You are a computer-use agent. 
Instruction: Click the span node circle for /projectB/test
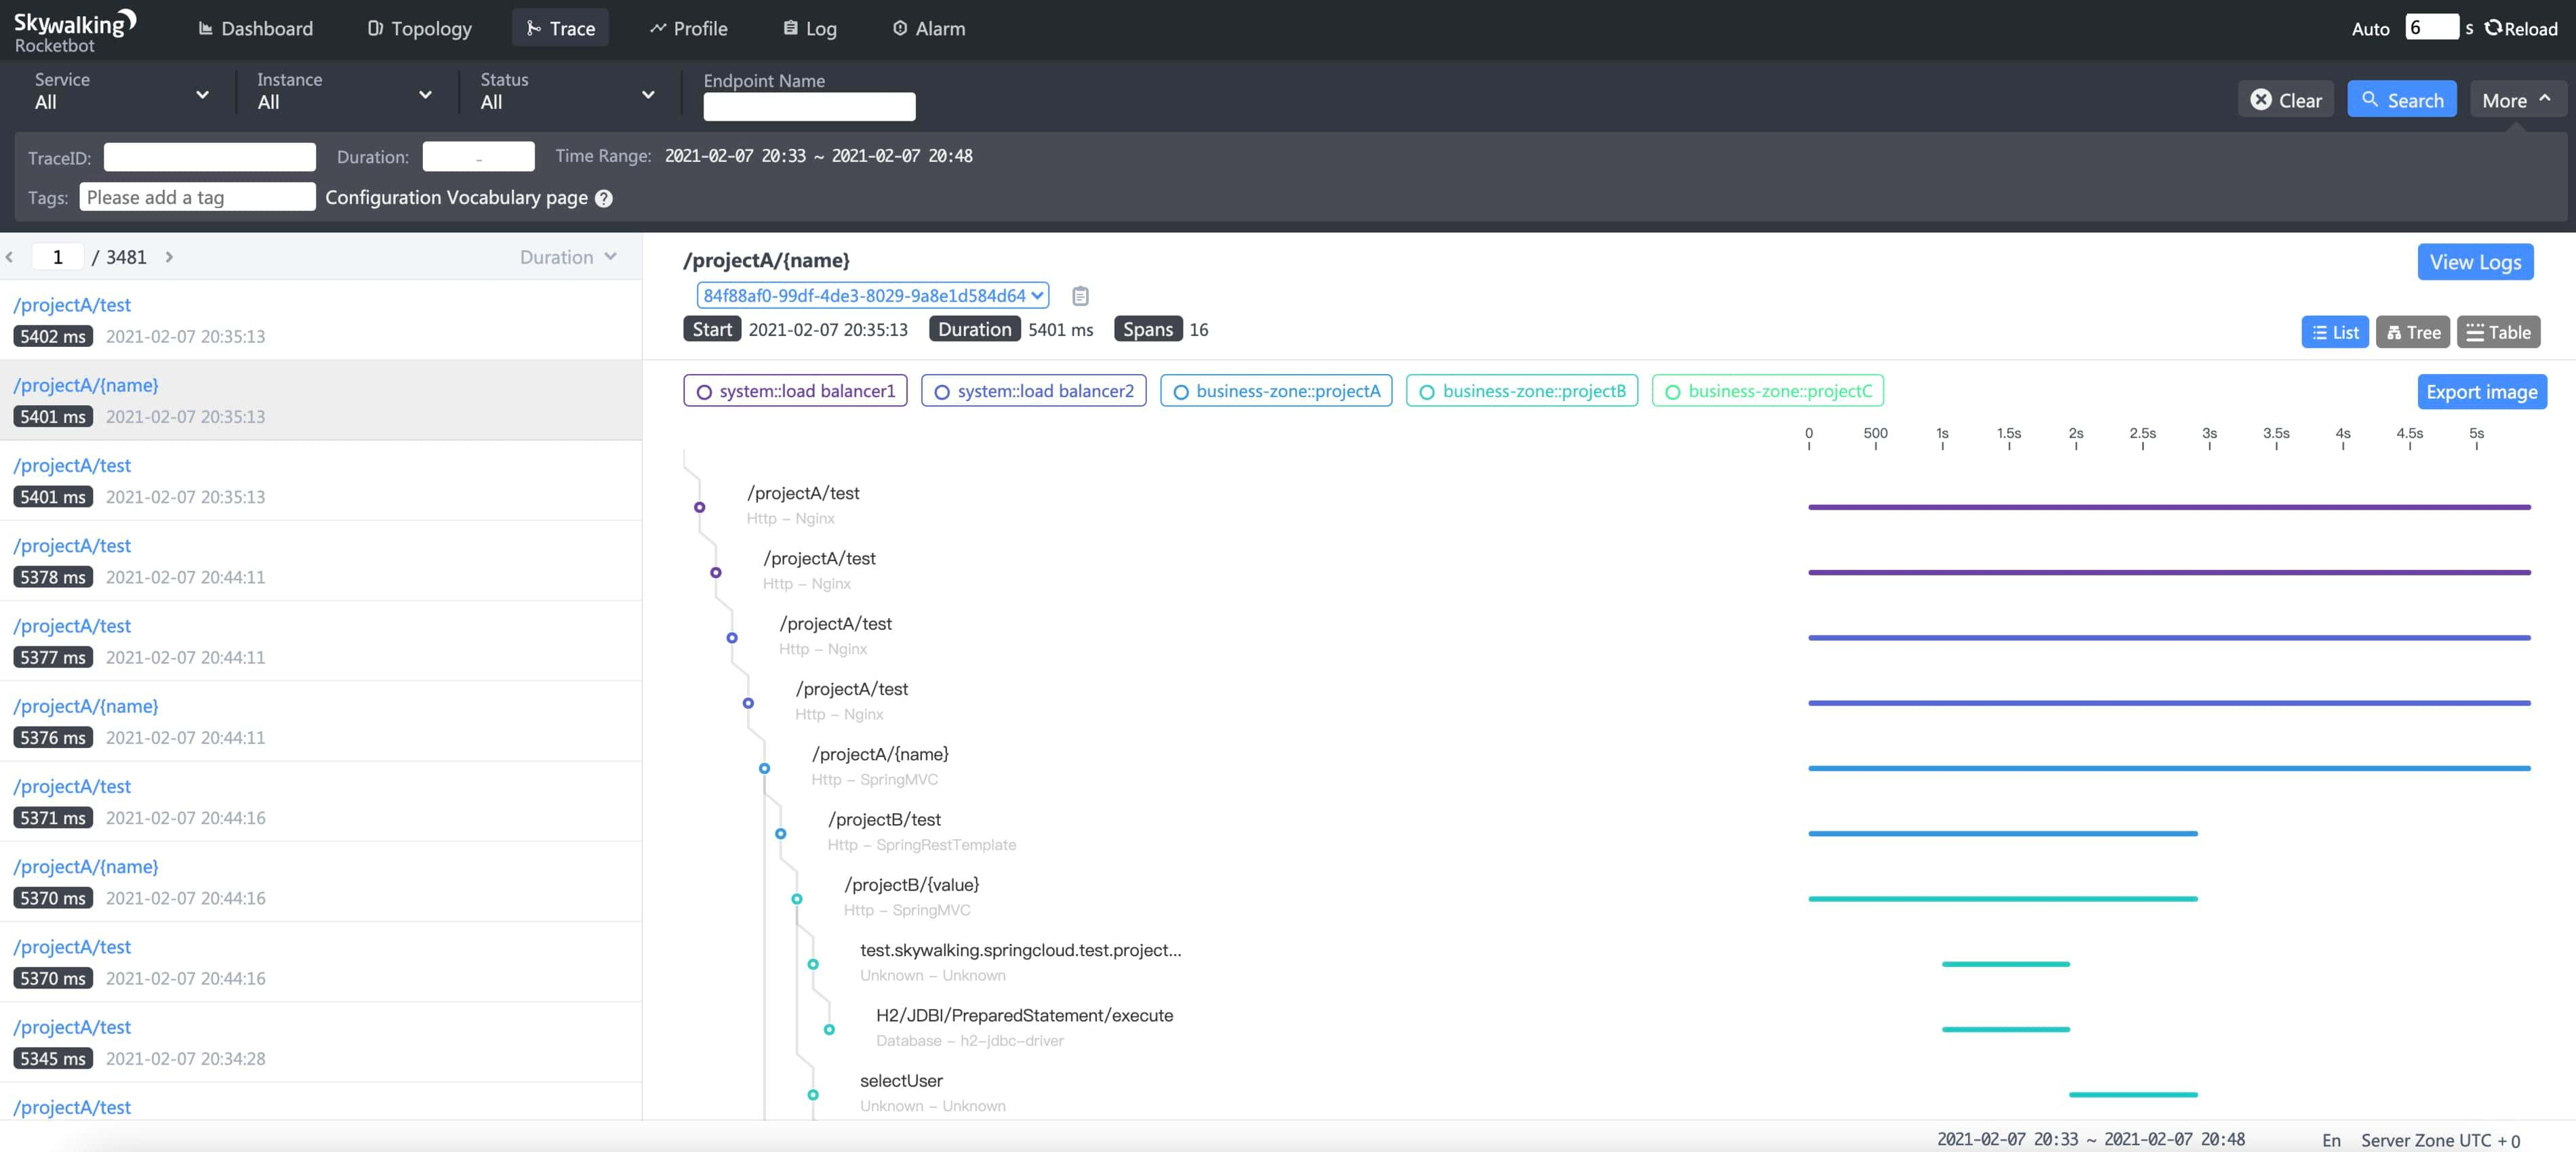781,833
